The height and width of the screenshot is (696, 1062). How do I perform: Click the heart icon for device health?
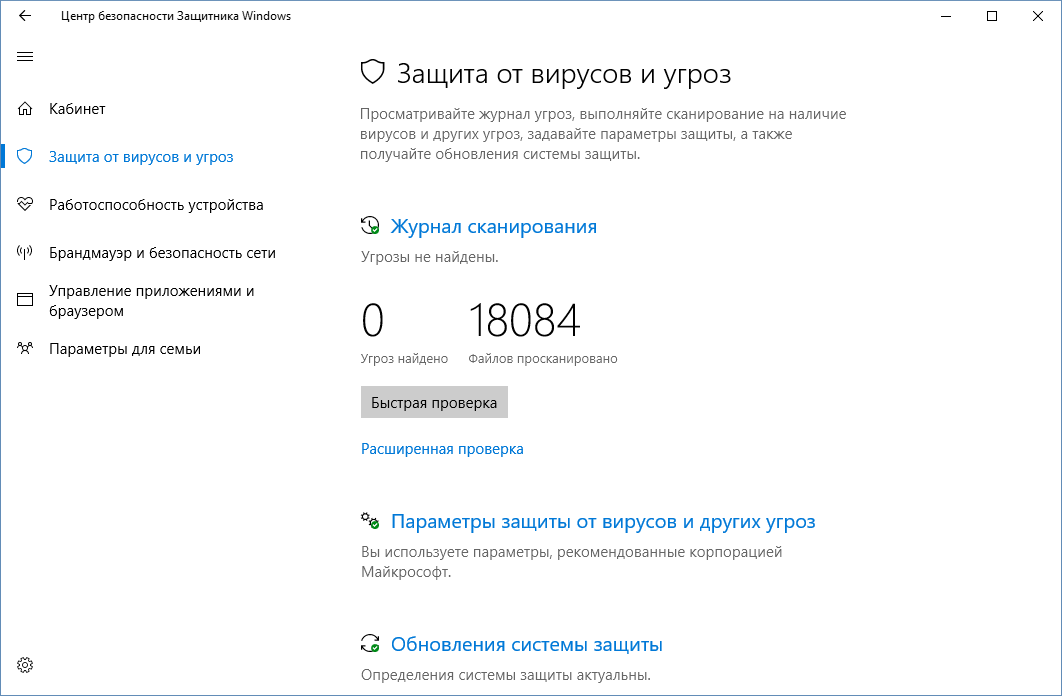(x=25, y=204)
